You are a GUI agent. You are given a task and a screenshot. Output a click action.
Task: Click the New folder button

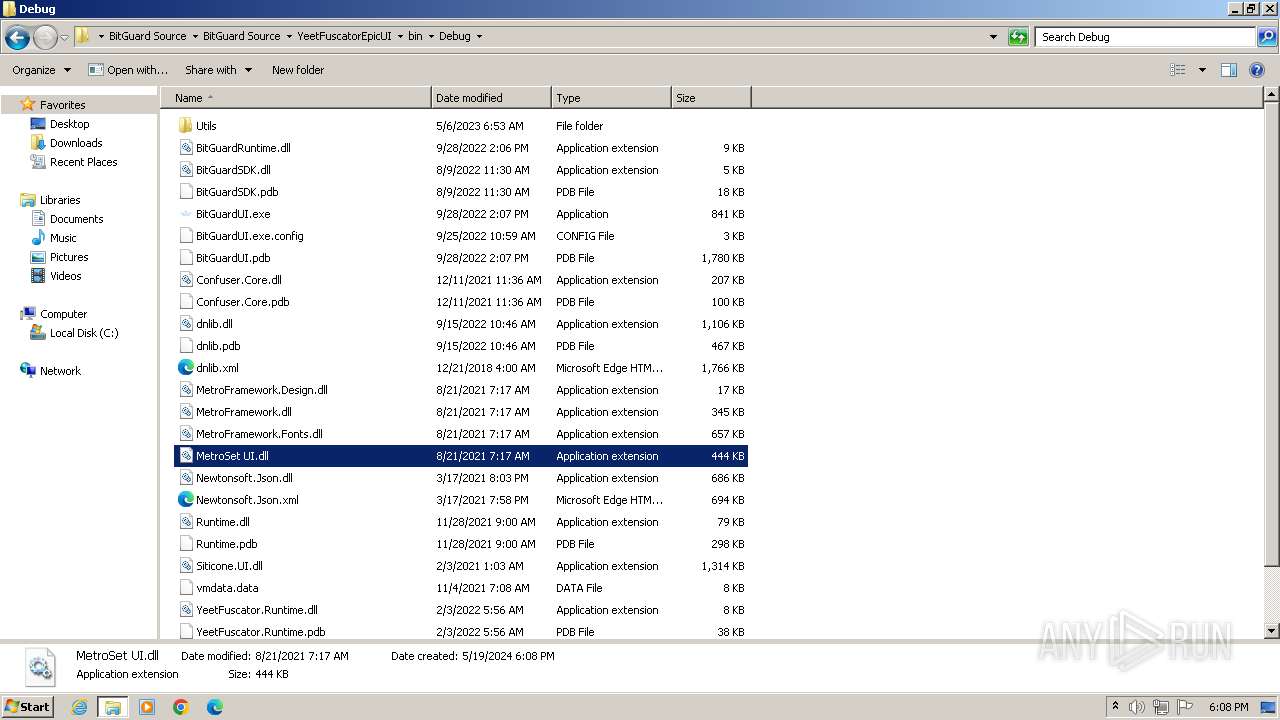[298, 70]
